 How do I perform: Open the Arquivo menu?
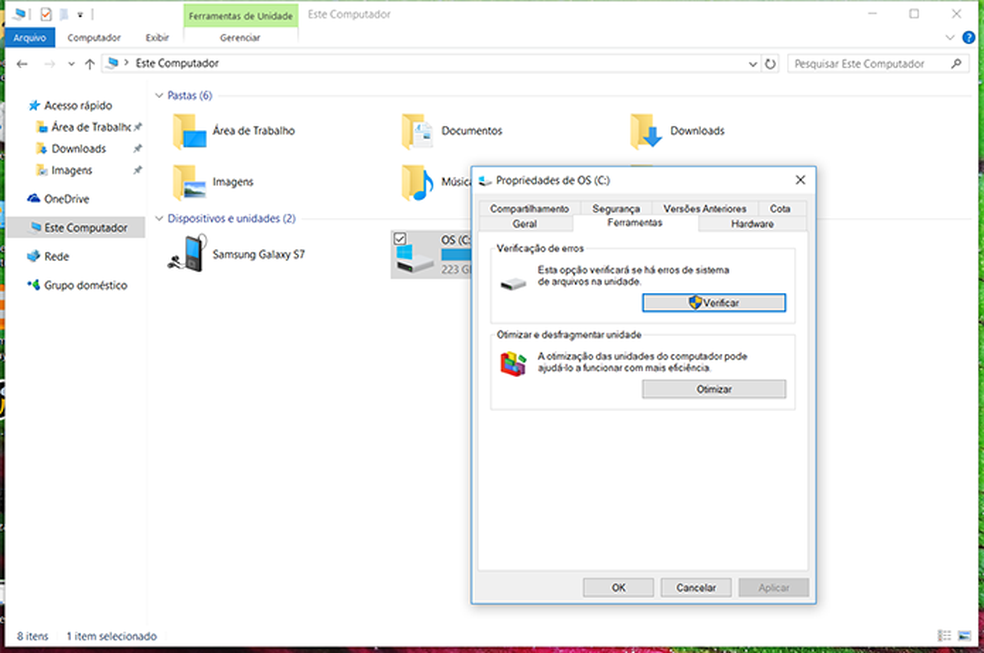30,38
